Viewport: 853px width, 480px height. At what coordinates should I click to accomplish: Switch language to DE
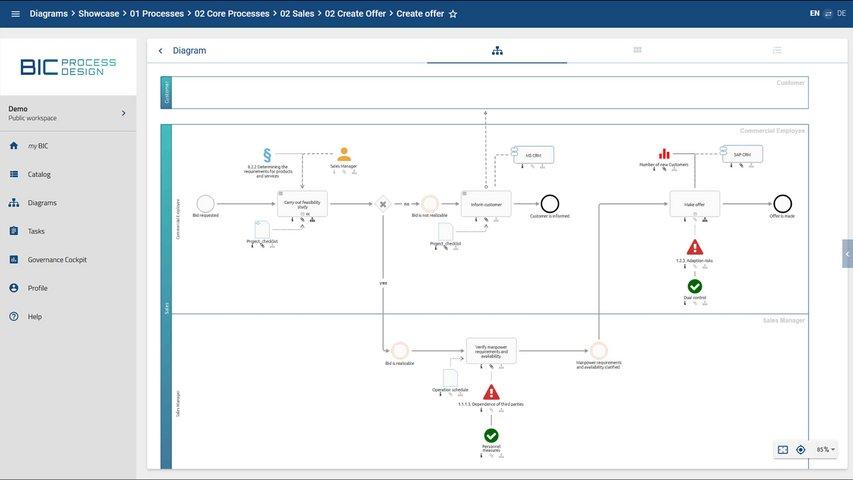click(x=841, y=14)
